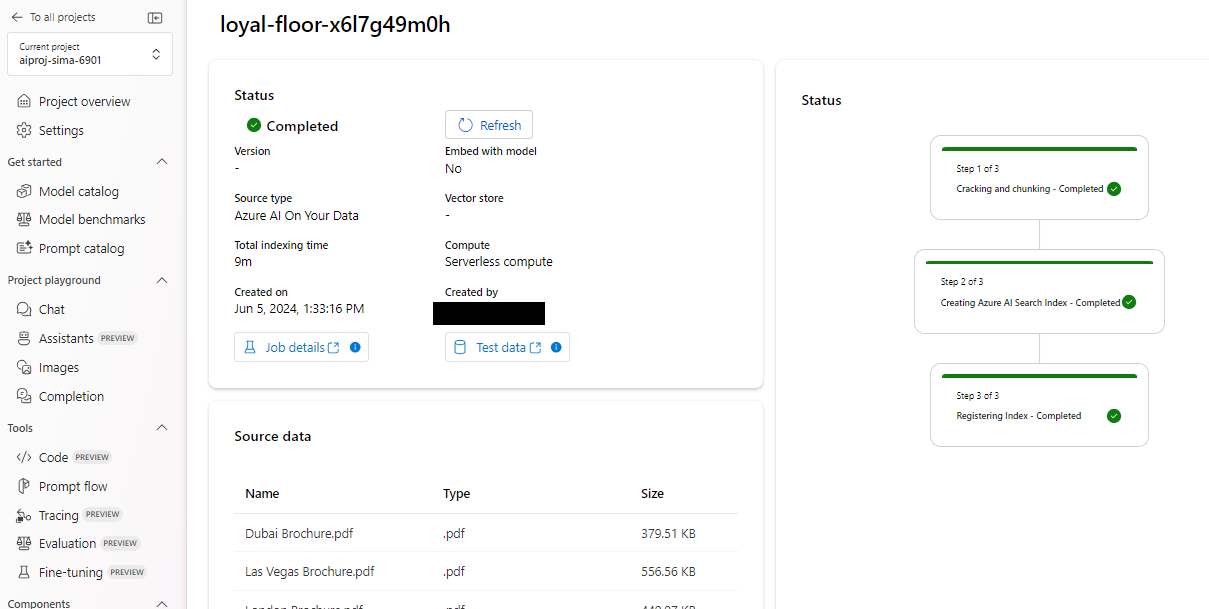Collapse the Get started section
Viewport: 1209px width, 609px height.
click(162, 161)
